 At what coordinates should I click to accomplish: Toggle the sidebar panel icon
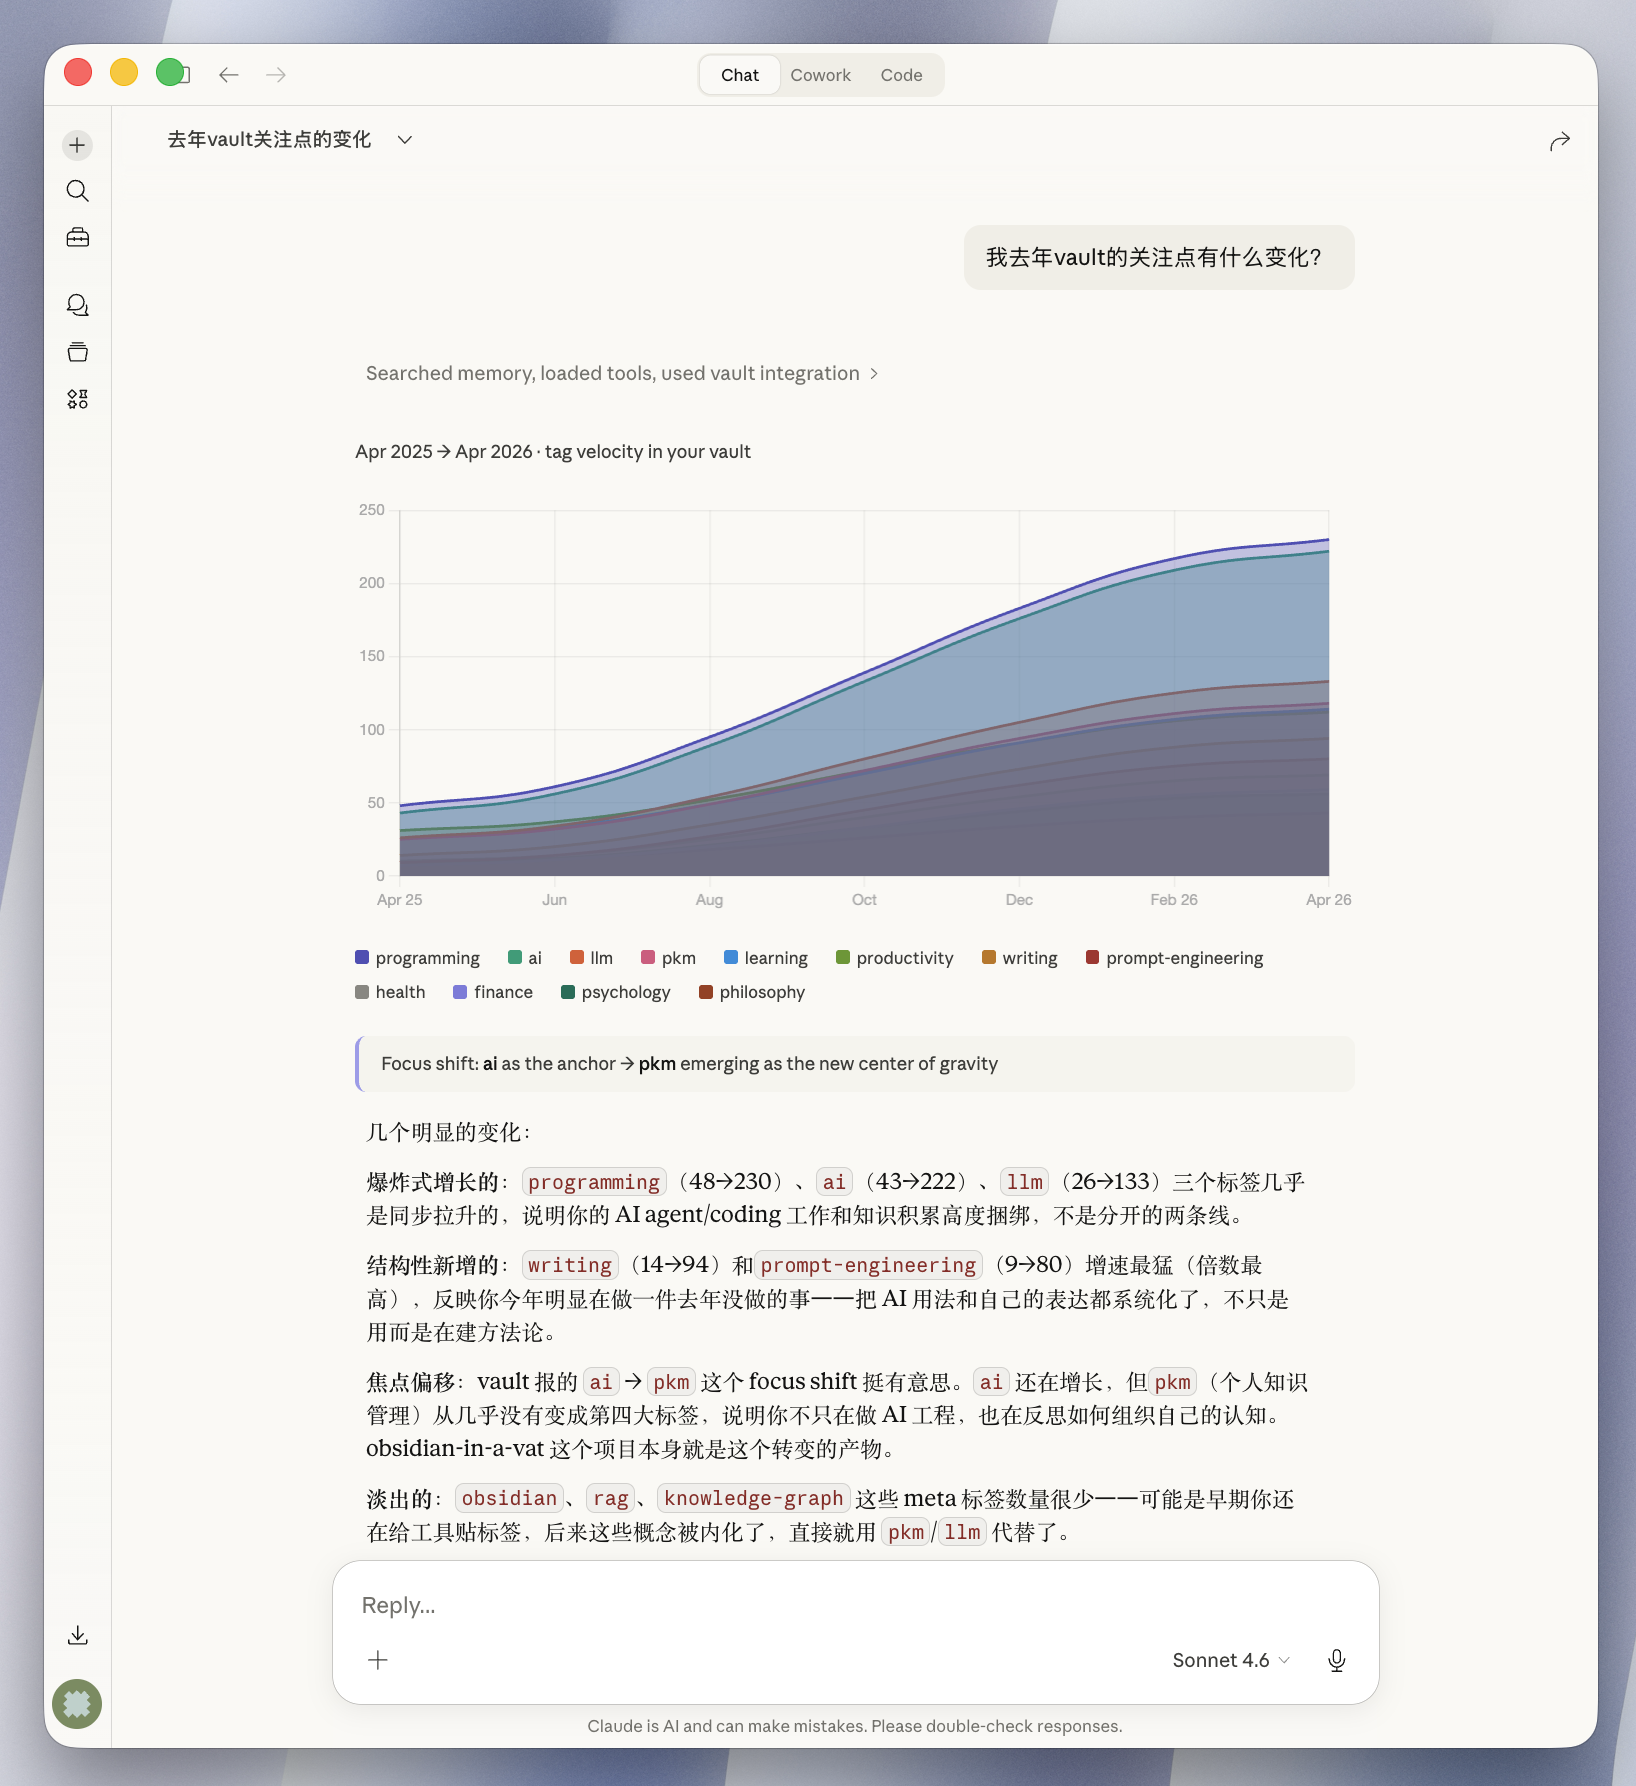pyautogui.click(x=186, y=75)
